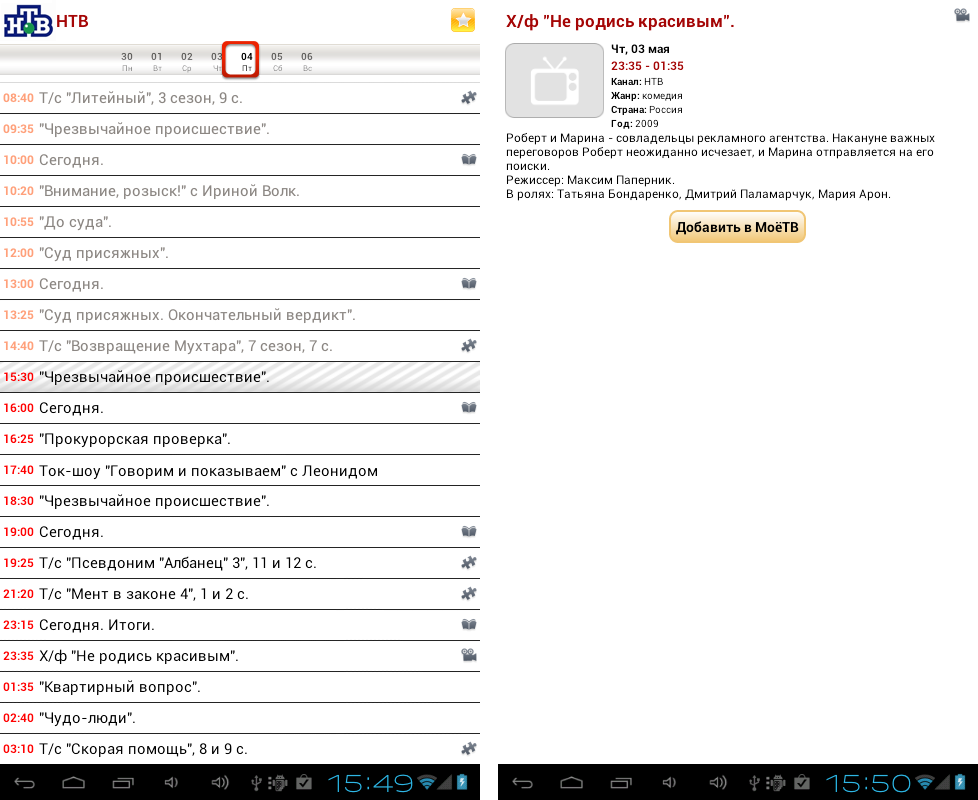This screenshot has width=978, height=800.
Task: Tap the film genre icon on details screen
Action: click(x=962, y=15)
